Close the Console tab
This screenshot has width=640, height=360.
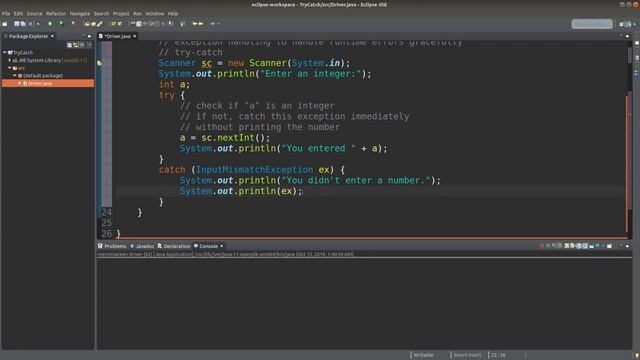coord(222,246)
